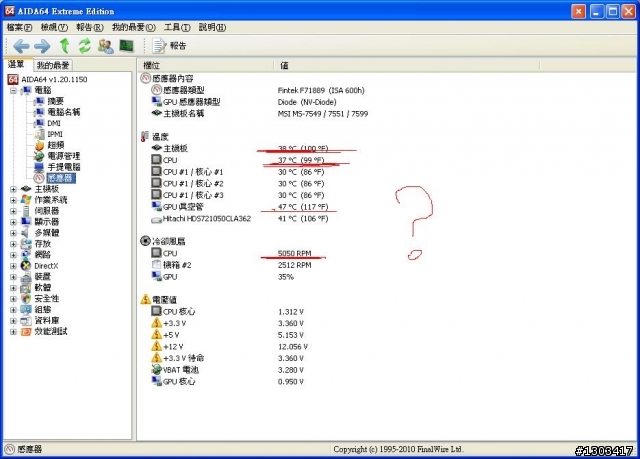Click the Forward arrow toolbar icon
Screen dimensions: 640x459
[x=42, y=46]
